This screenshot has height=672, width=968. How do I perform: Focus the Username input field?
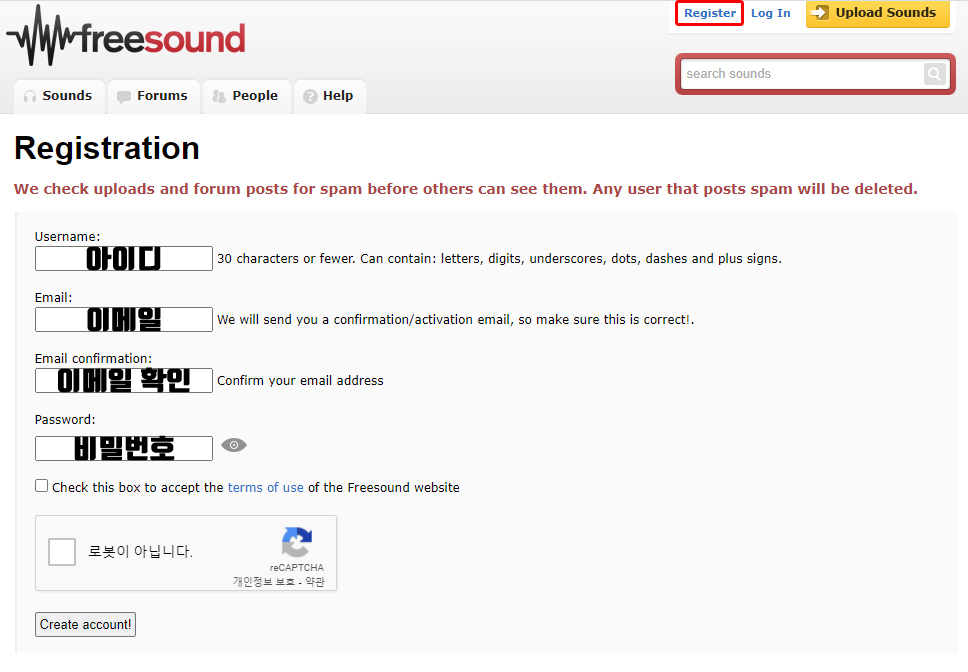123,259
